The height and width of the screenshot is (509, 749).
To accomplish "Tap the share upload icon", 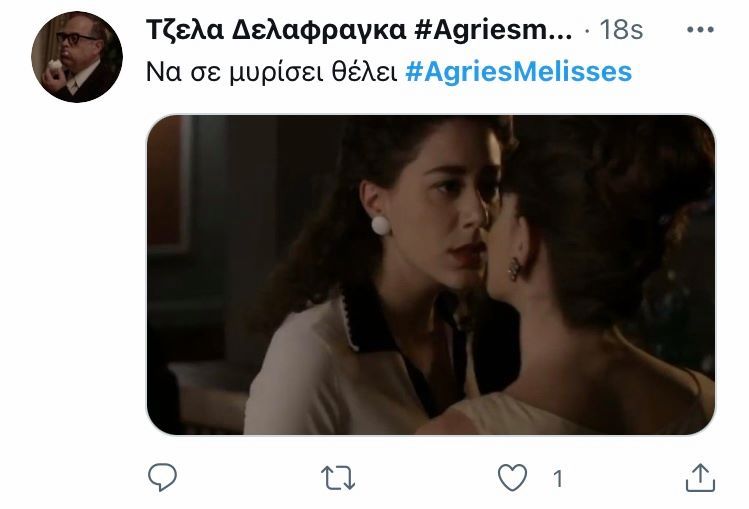I will (700, 477).
